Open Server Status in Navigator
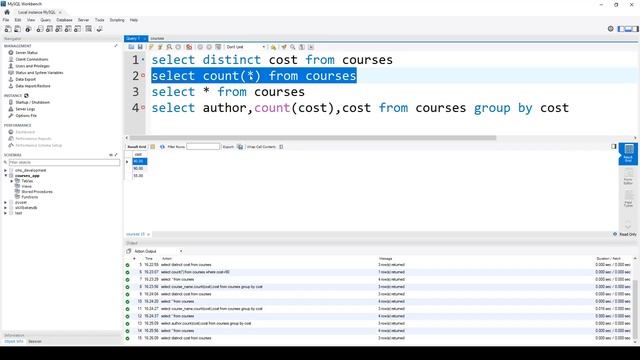Viewport: 640px width, 360px height. pyautogui.click(x=26, y=53)
